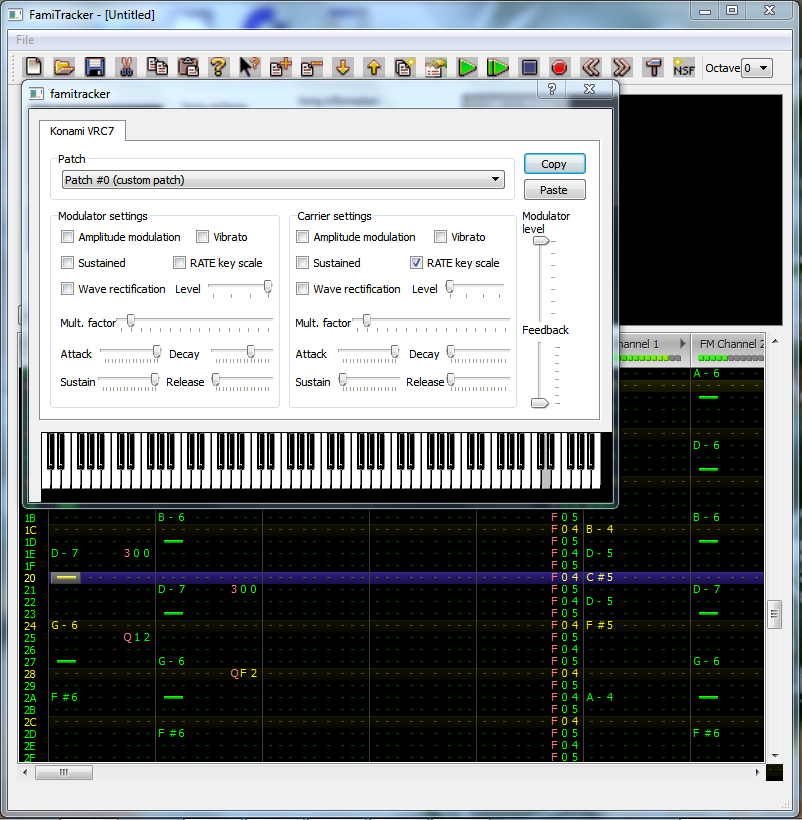Select the Konami VRC7 tab
The image size is (802, 820).
point(83,131)
